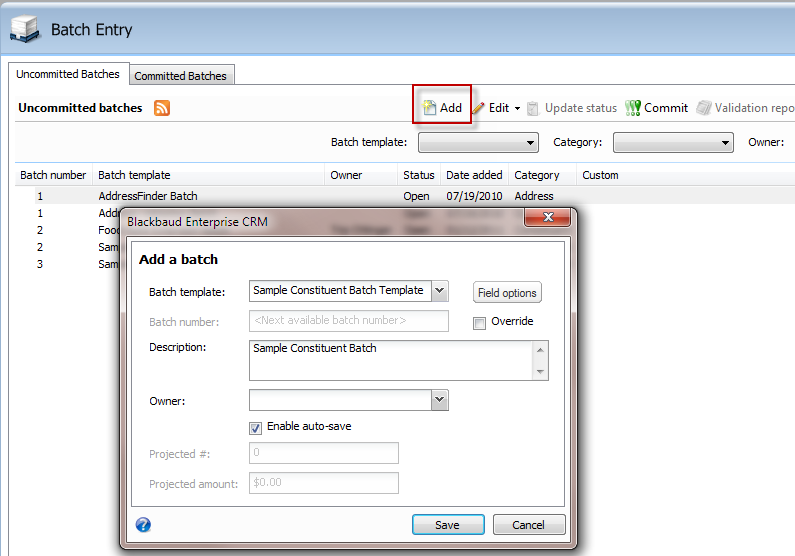Screen dimensions: 795x556
Task: Click the Save button
Action: click(448, 525)
